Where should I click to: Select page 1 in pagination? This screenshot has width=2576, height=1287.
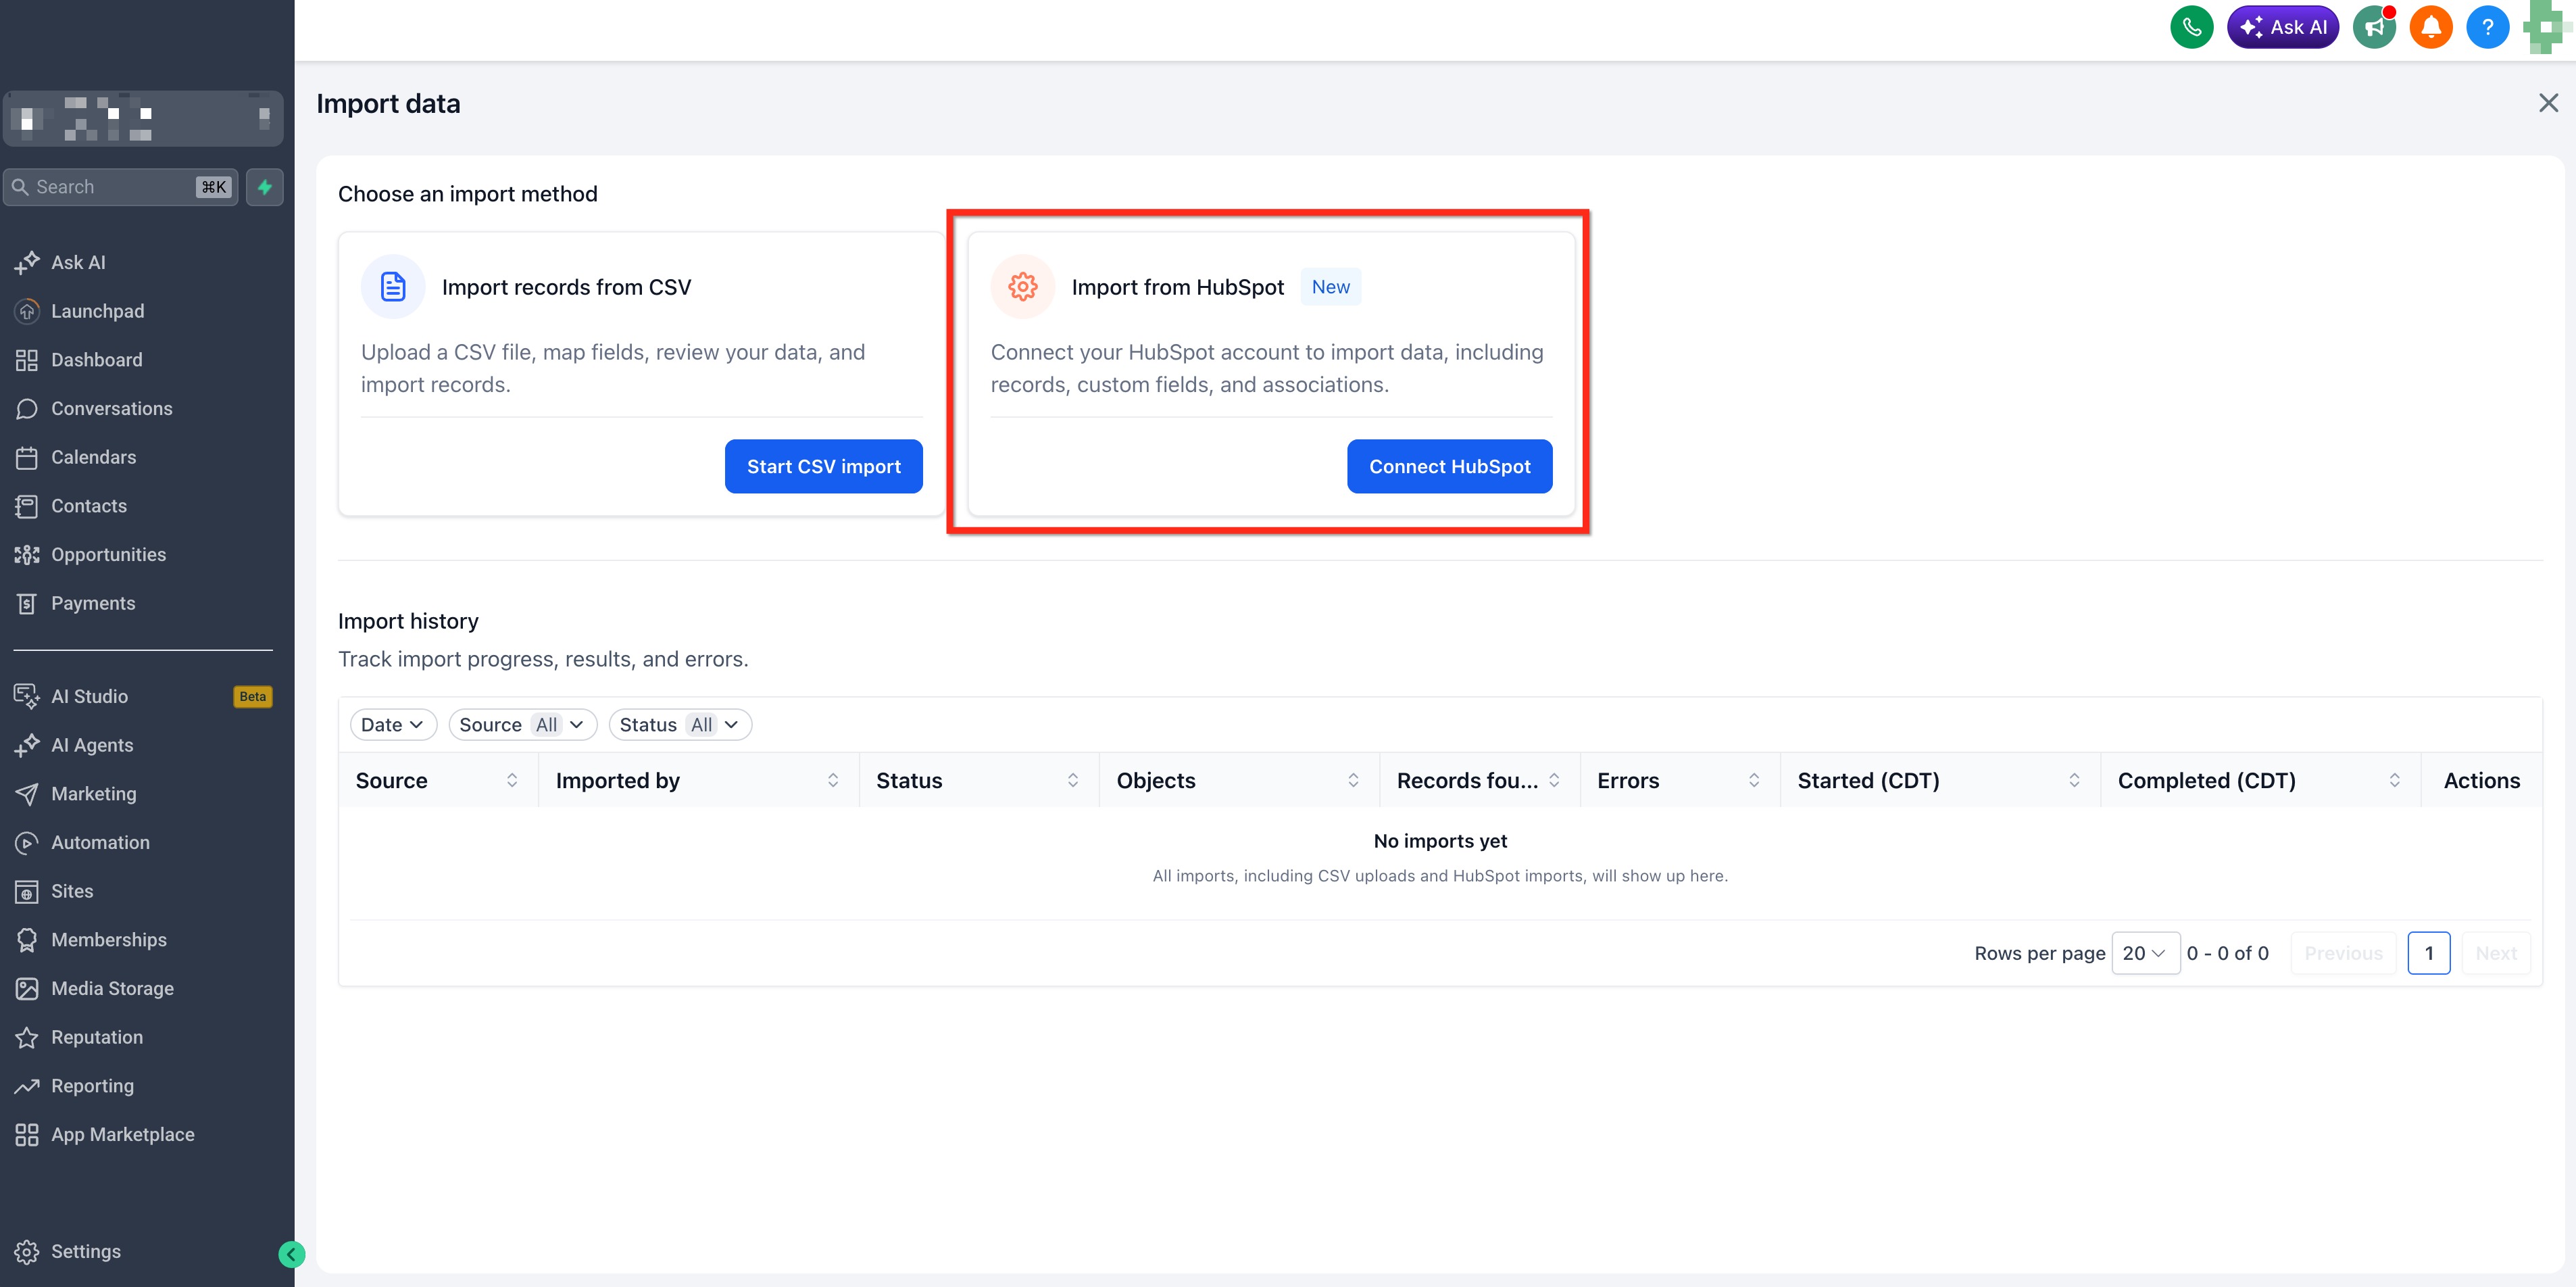coord(2428,953)
